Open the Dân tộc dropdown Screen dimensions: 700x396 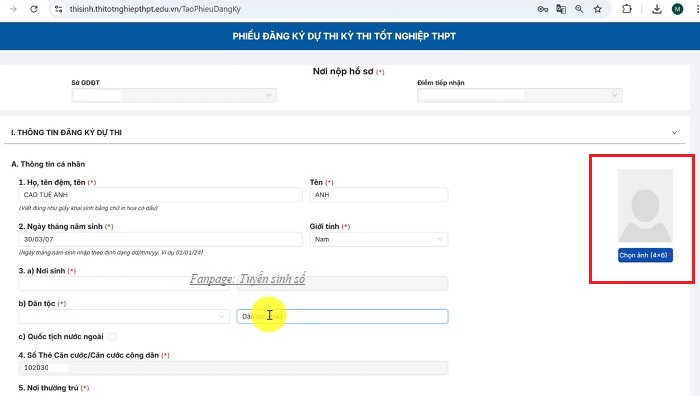124,316
